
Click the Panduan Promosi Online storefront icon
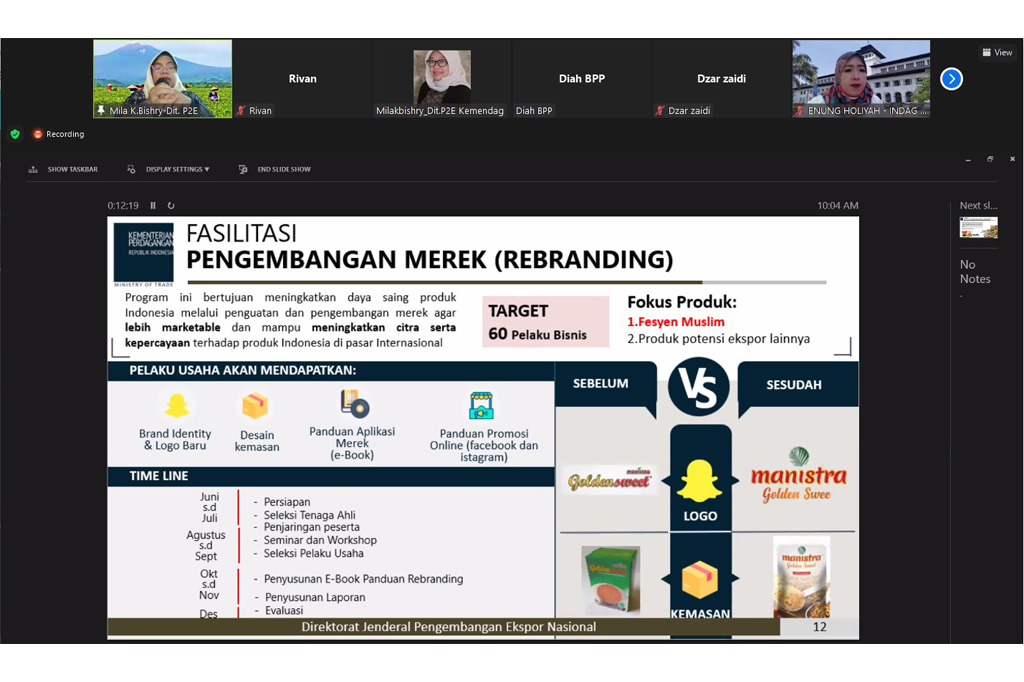[481, 406]
